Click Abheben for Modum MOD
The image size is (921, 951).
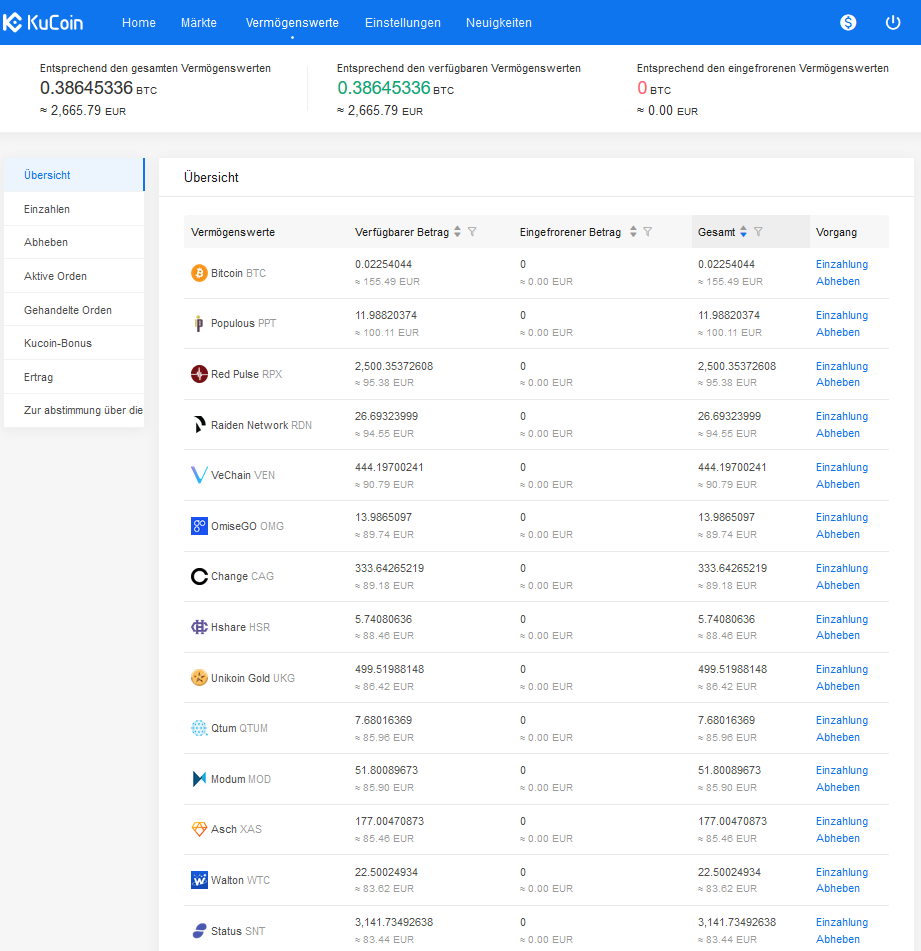pos(837,787)
